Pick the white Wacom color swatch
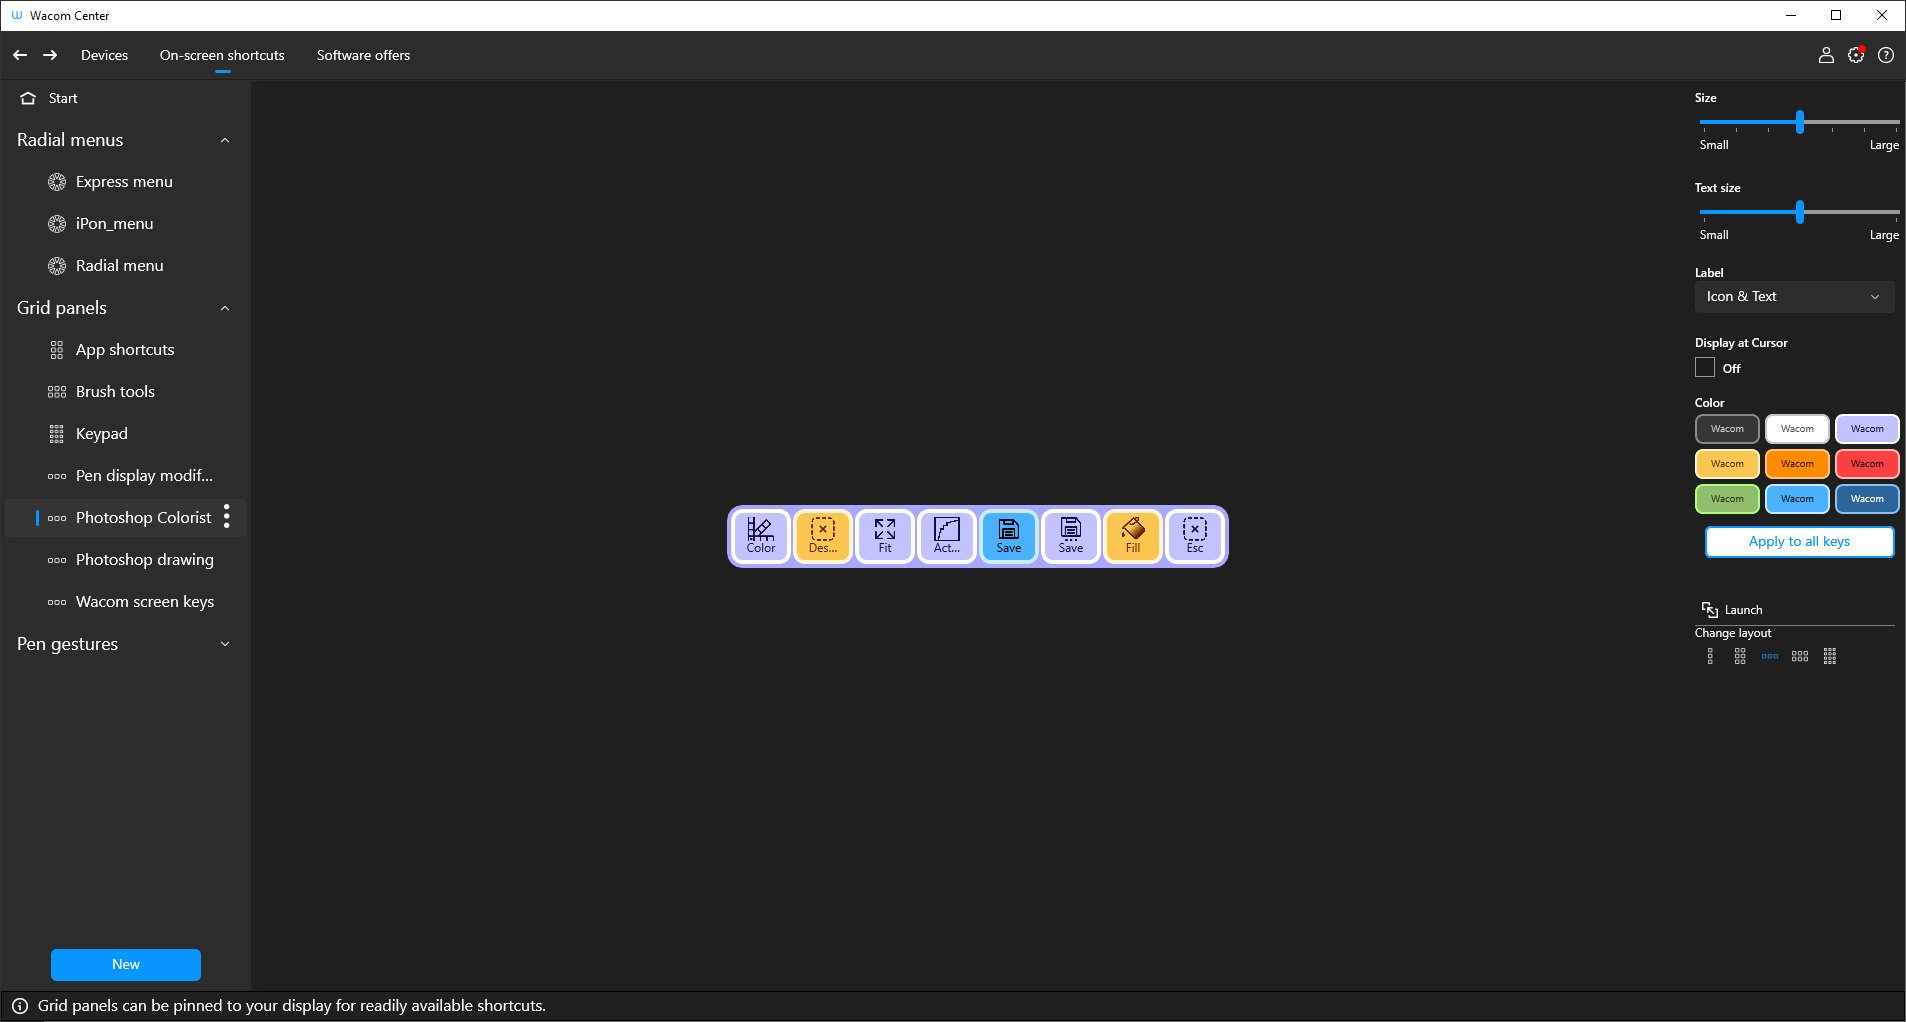Screen dimensions: 1906x1022 [1797, 429]
